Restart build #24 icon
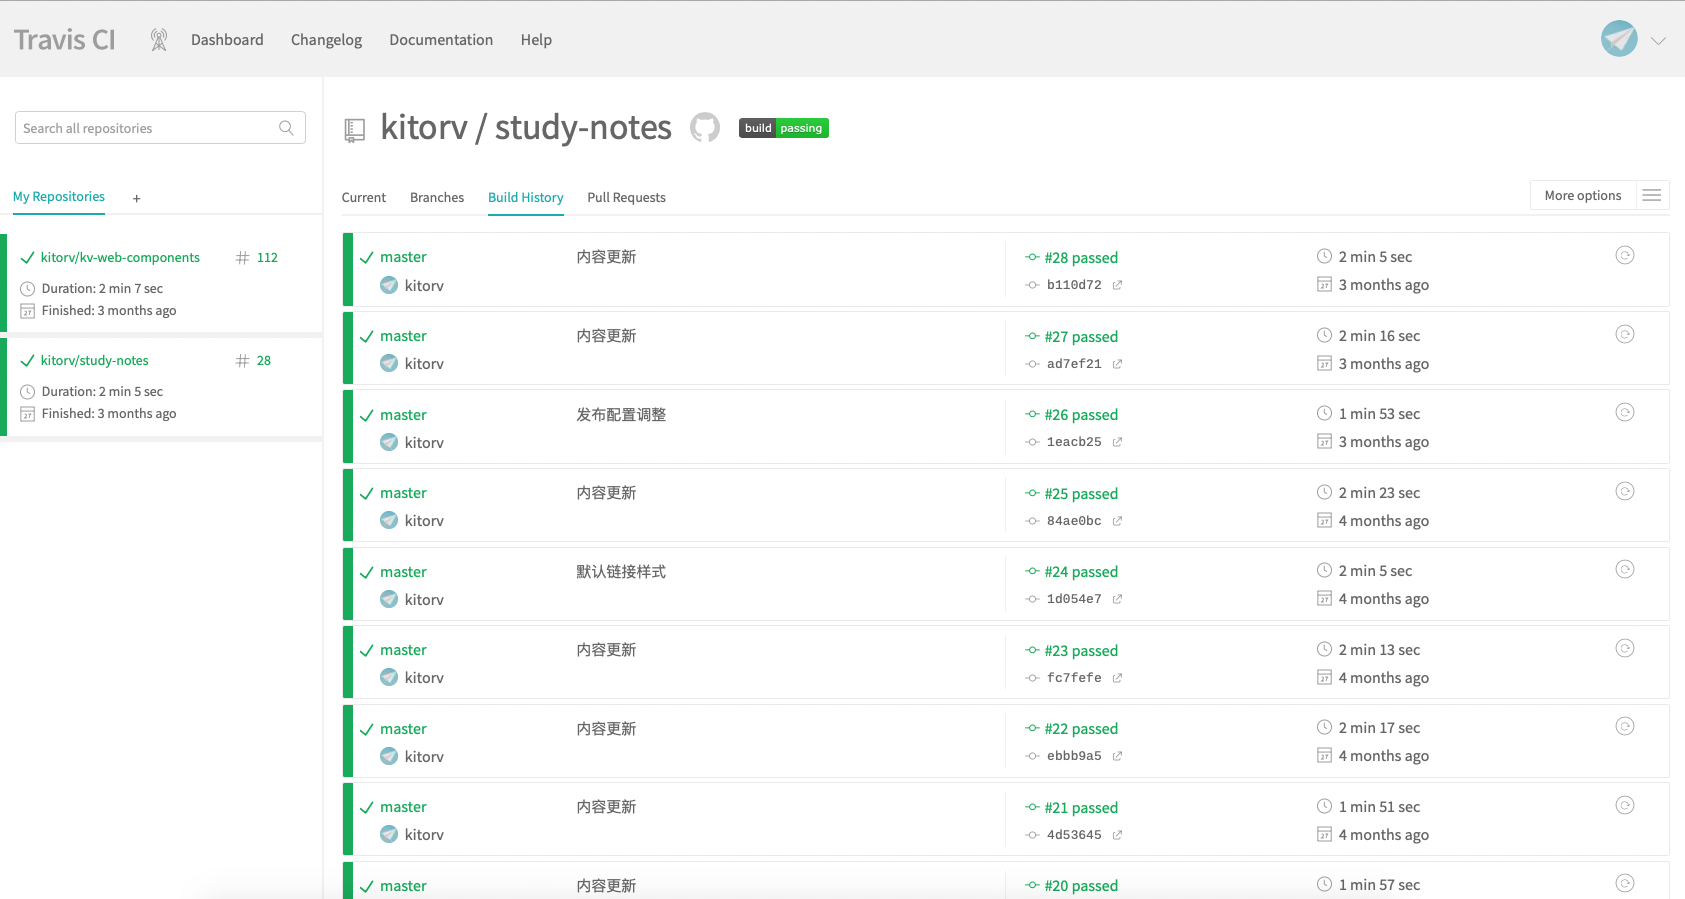Viewport: 1685px width, 899px height. point(1625,569)
